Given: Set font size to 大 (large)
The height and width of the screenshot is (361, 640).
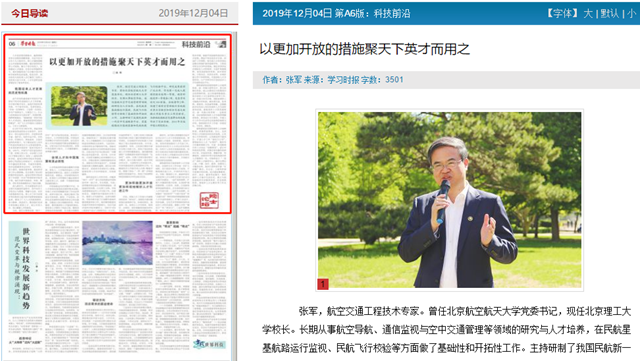Looking at the screenshot, I should pos(588,13).
